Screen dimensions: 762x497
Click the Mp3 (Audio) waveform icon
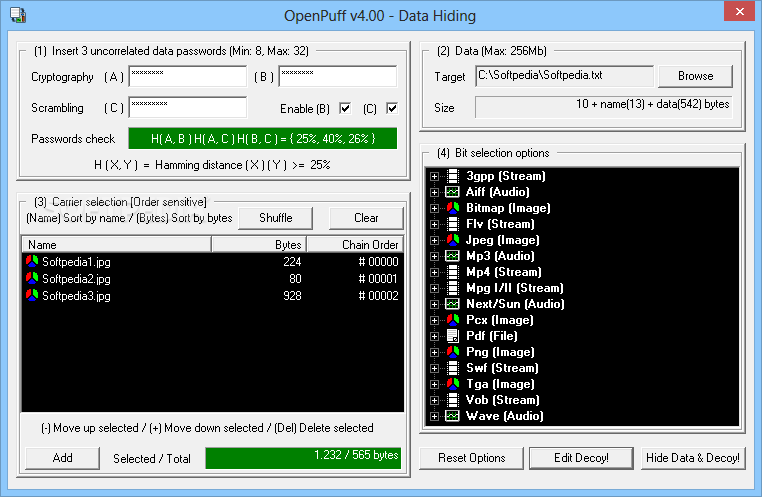pyautogui.click(x=452, y=256)
